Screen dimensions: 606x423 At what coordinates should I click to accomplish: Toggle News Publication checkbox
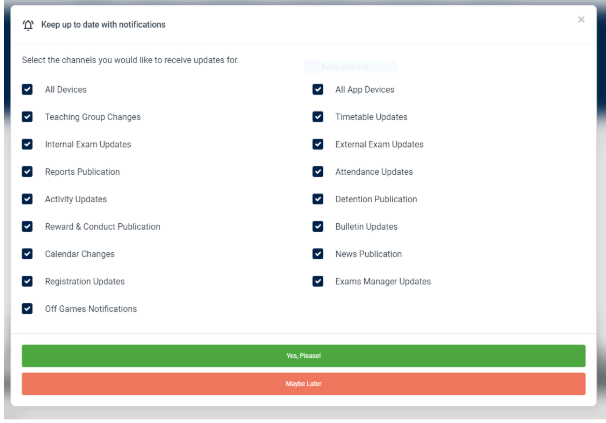[x=318, y=254]
